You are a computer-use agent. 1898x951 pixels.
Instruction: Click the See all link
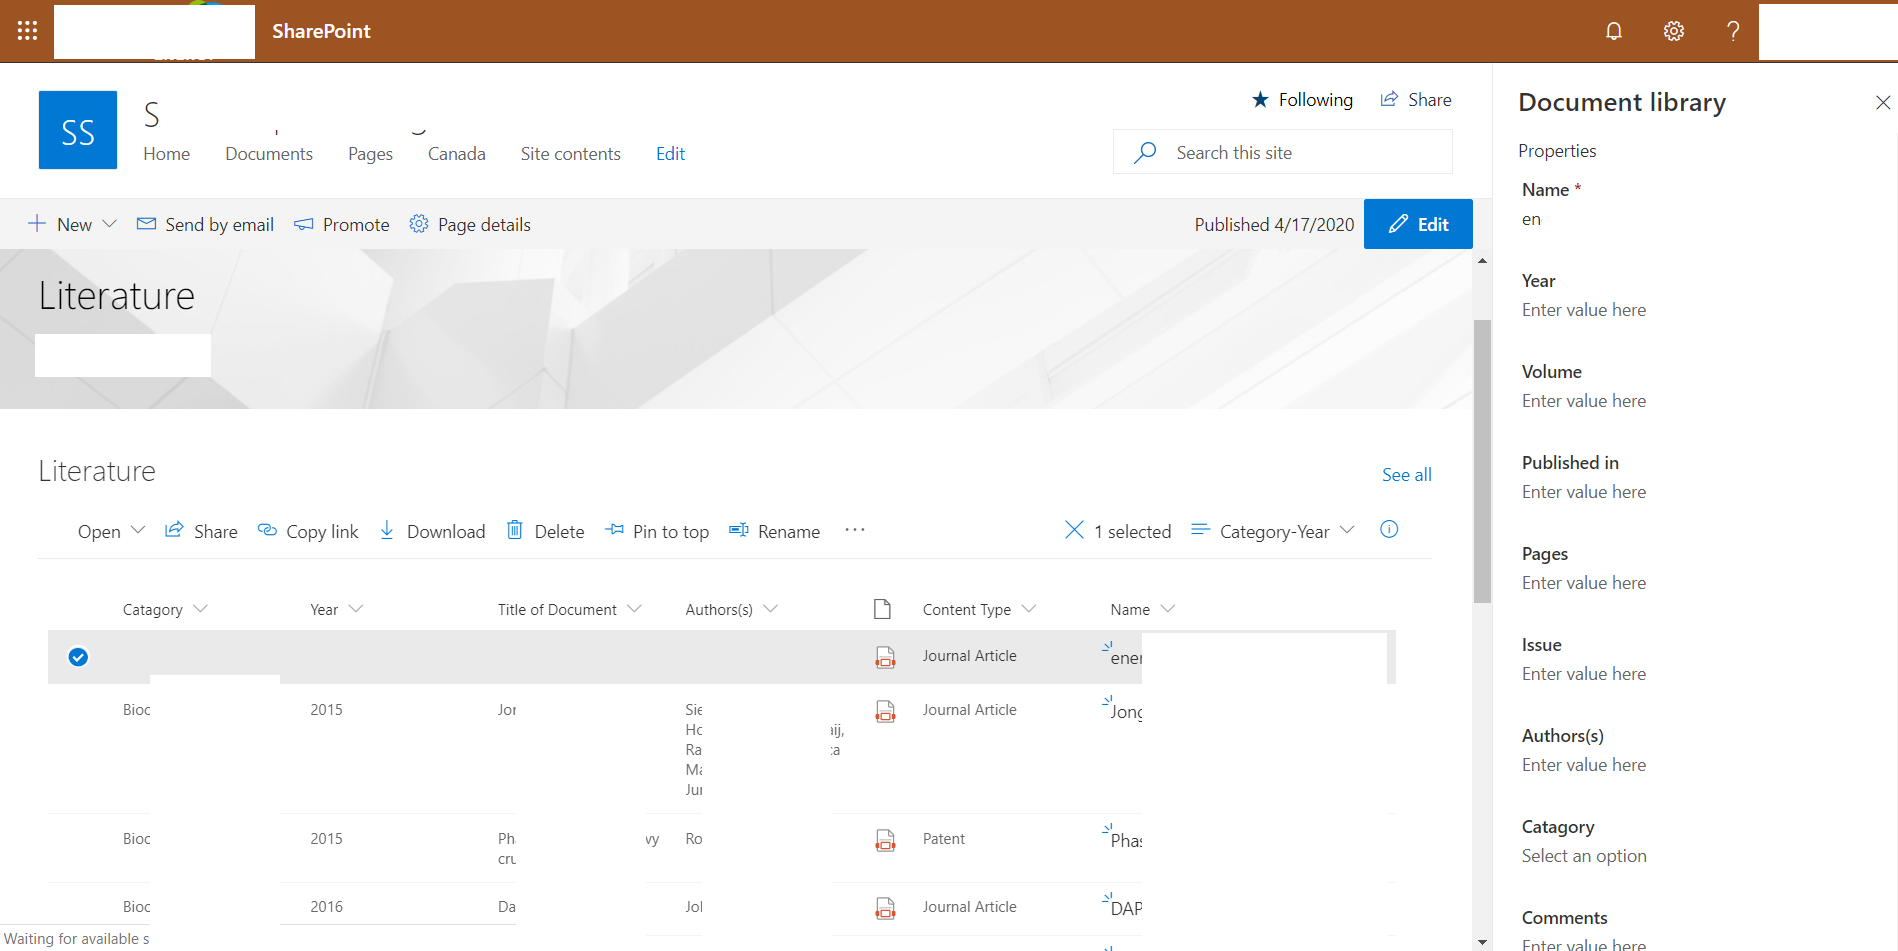tap(1406, 474)
